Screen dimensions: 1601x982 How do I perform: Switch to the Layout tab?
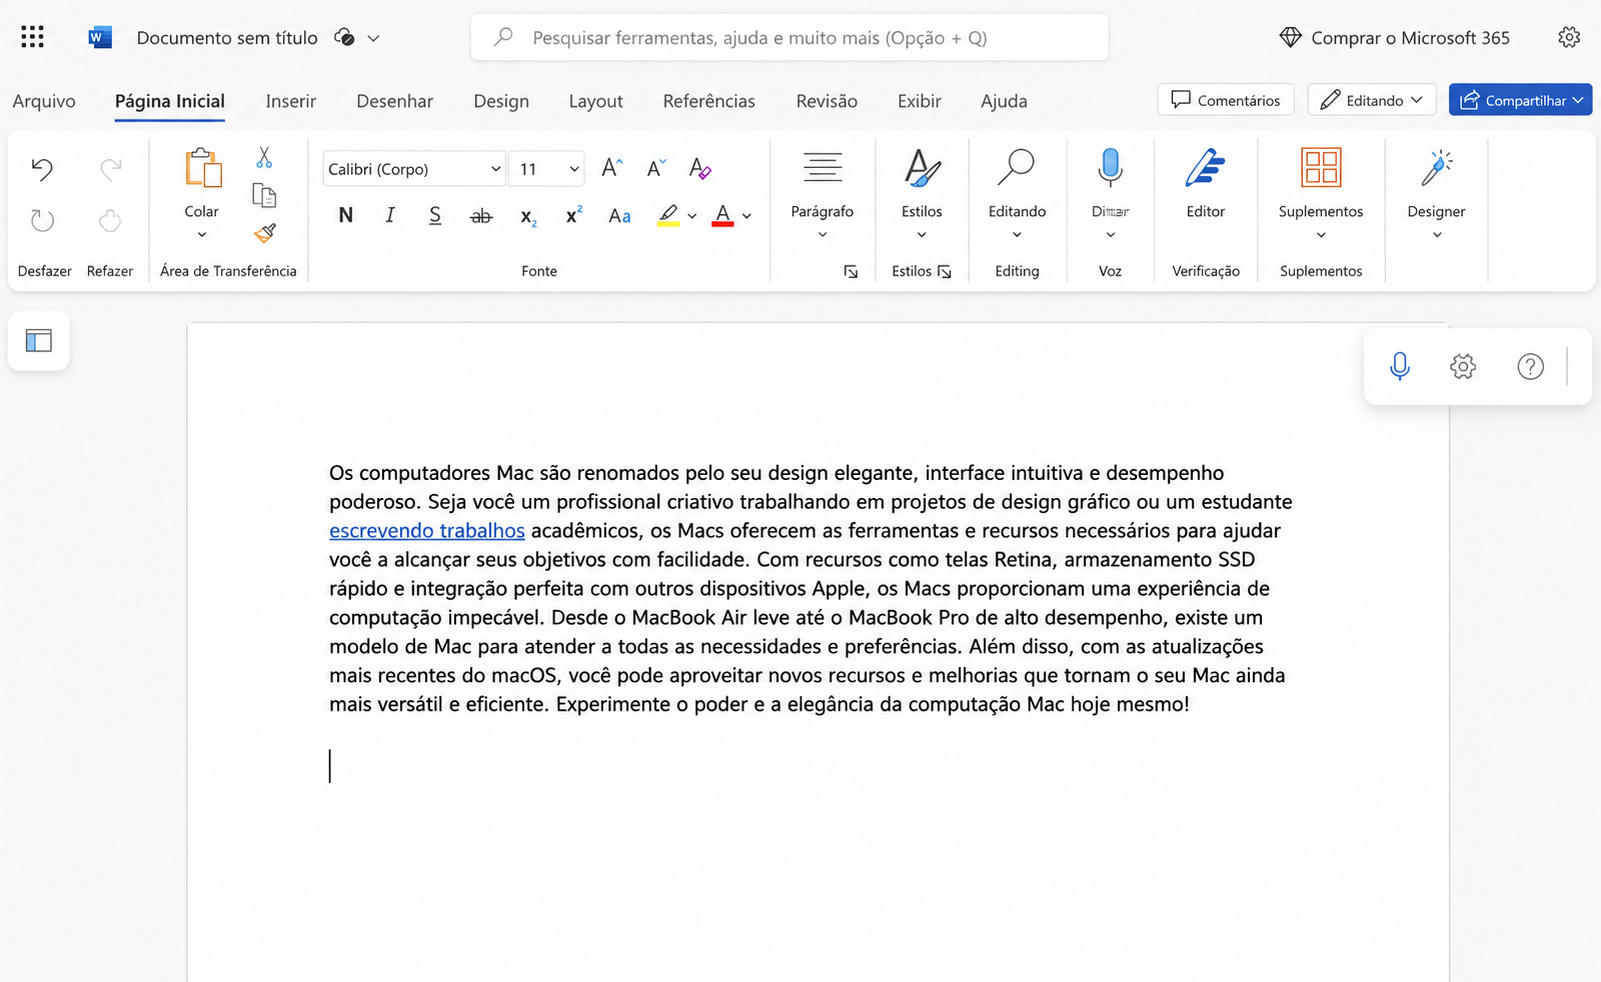coord(596,101)
